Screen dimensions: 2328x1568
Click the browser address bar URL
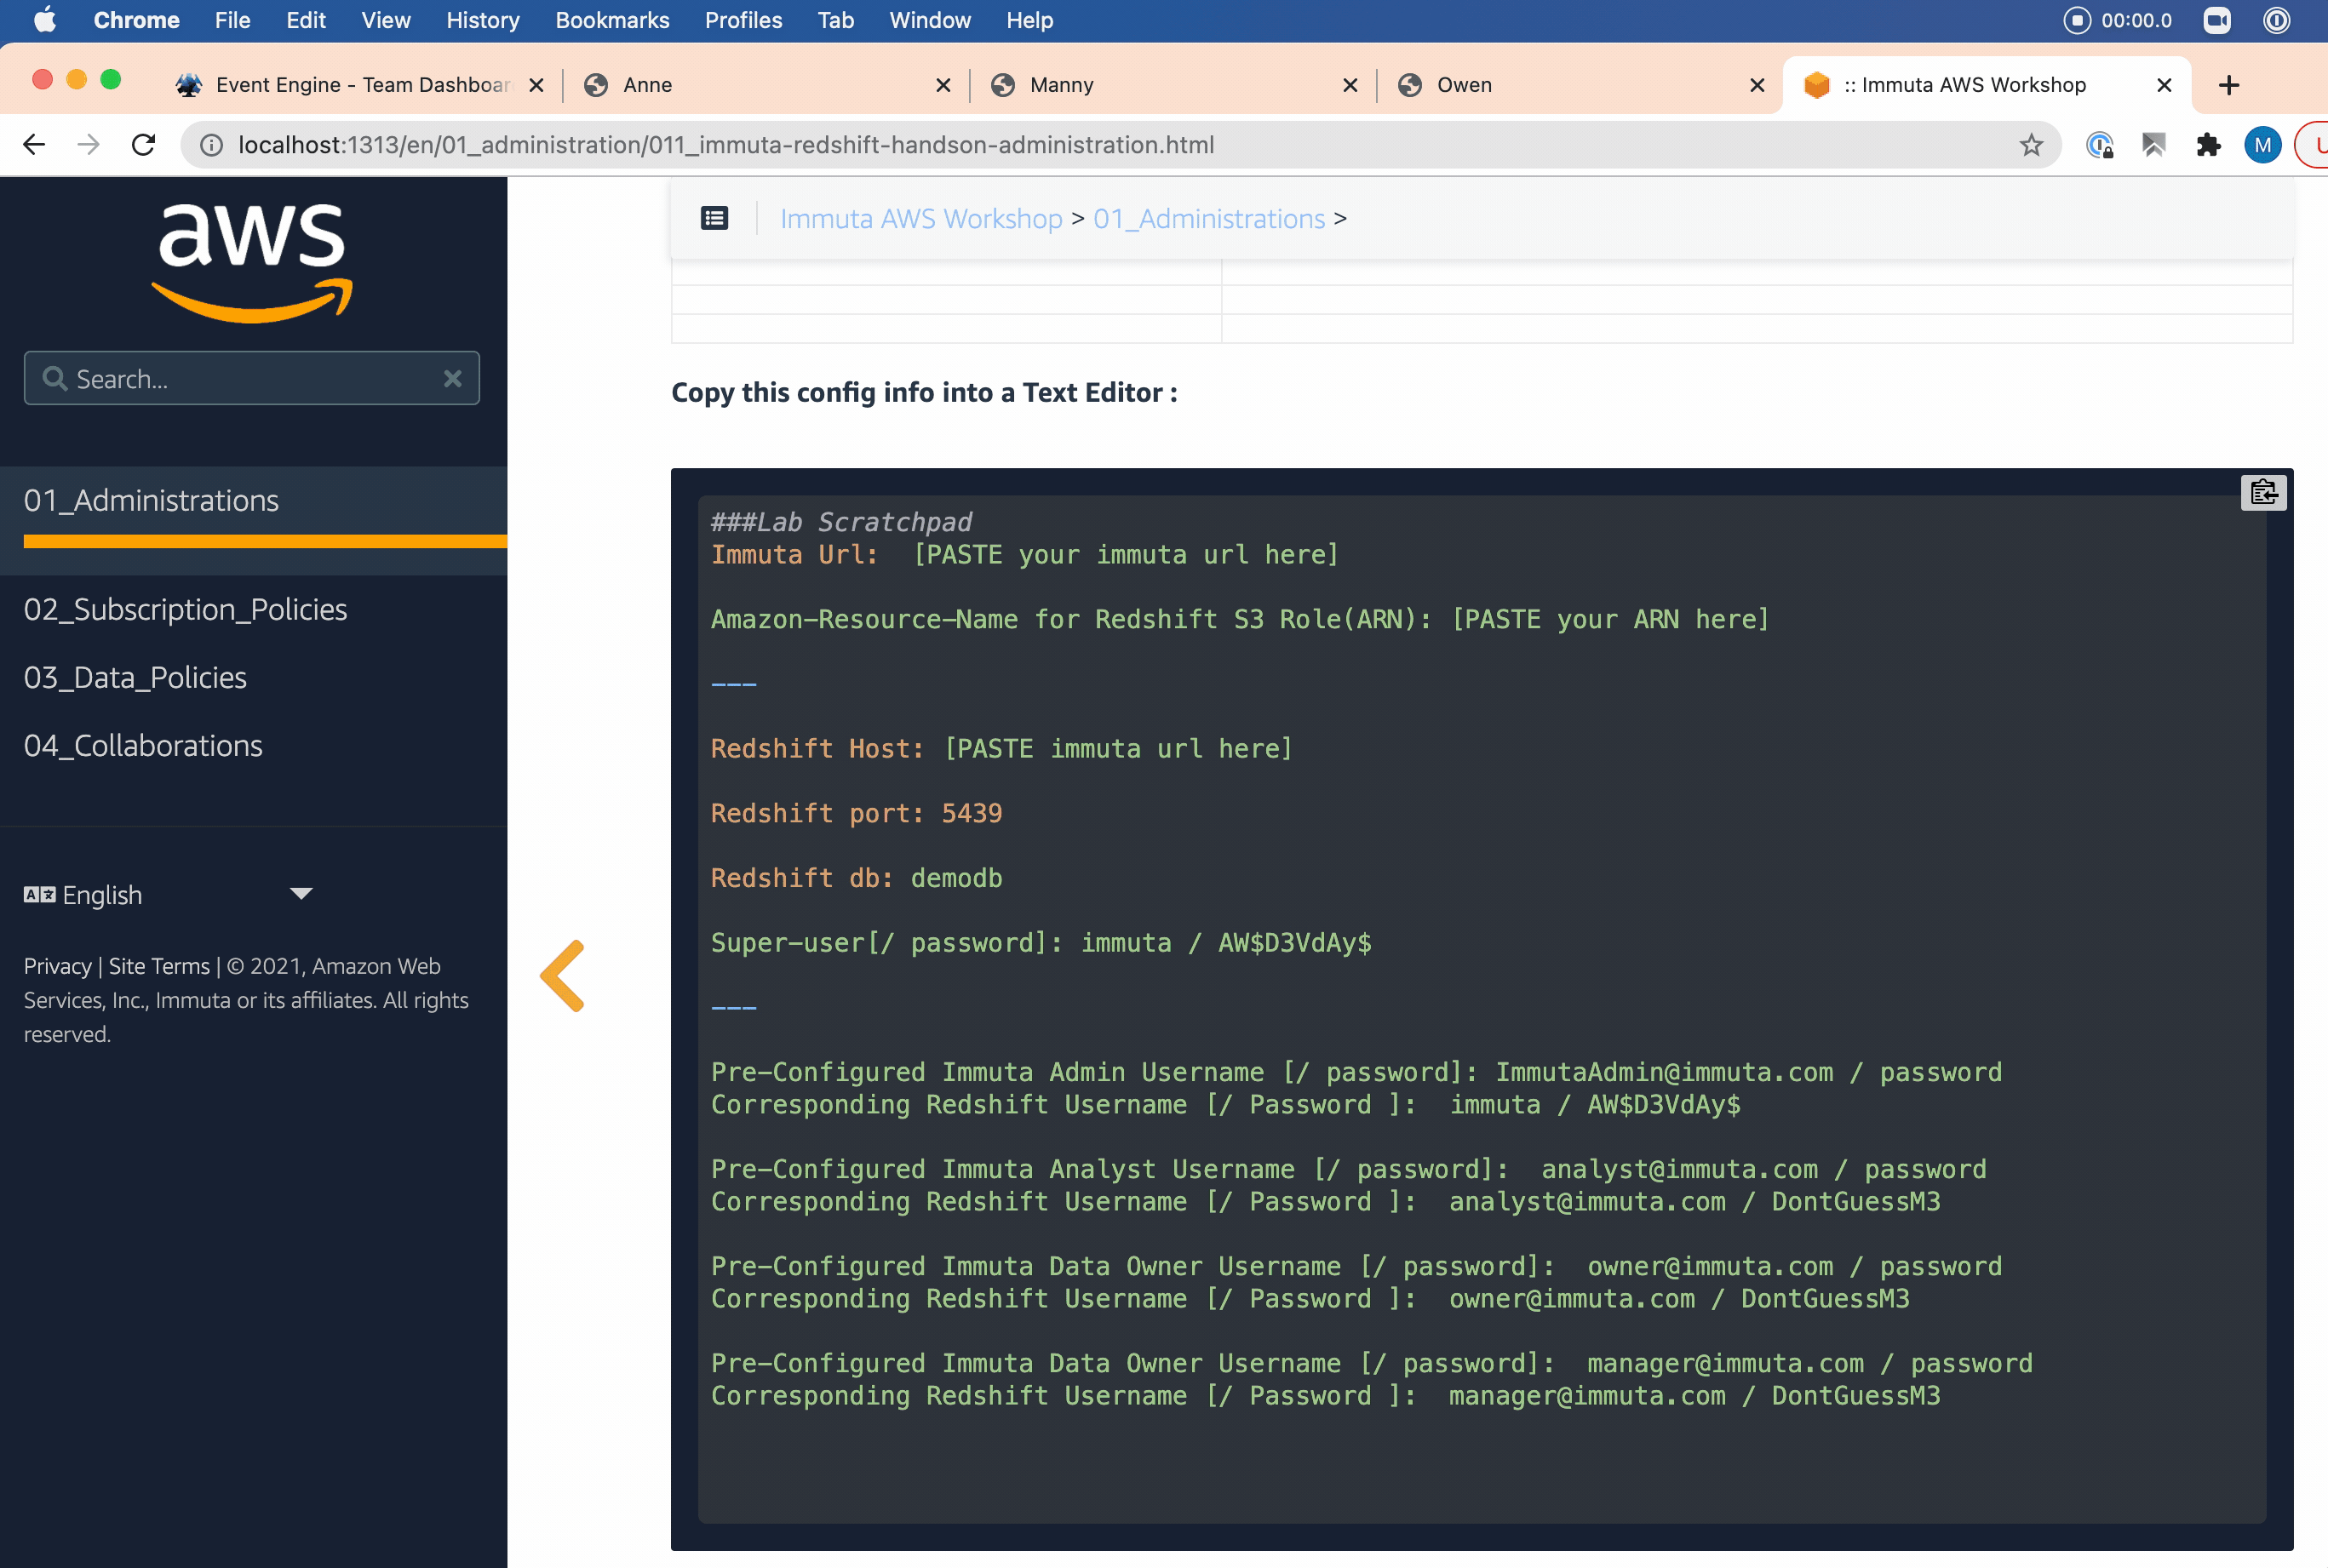726,145
